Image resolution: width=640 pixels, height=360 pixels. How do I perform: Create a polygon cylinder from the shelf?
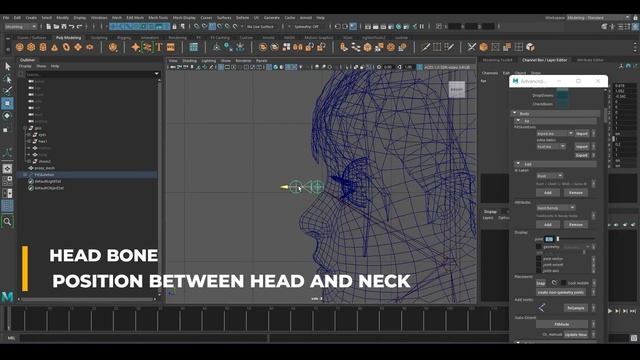point(43,47)
